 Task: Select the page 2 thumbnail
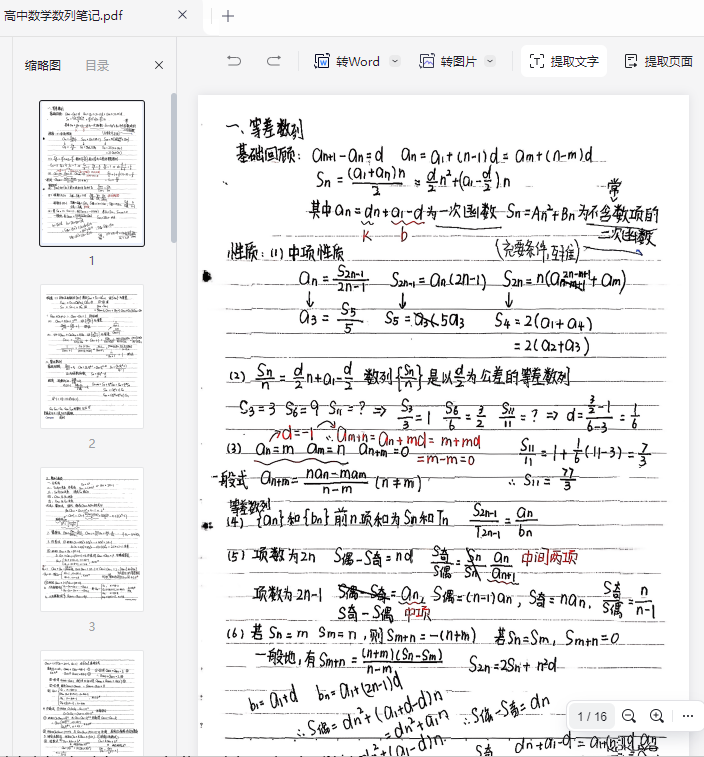(92, 356)
